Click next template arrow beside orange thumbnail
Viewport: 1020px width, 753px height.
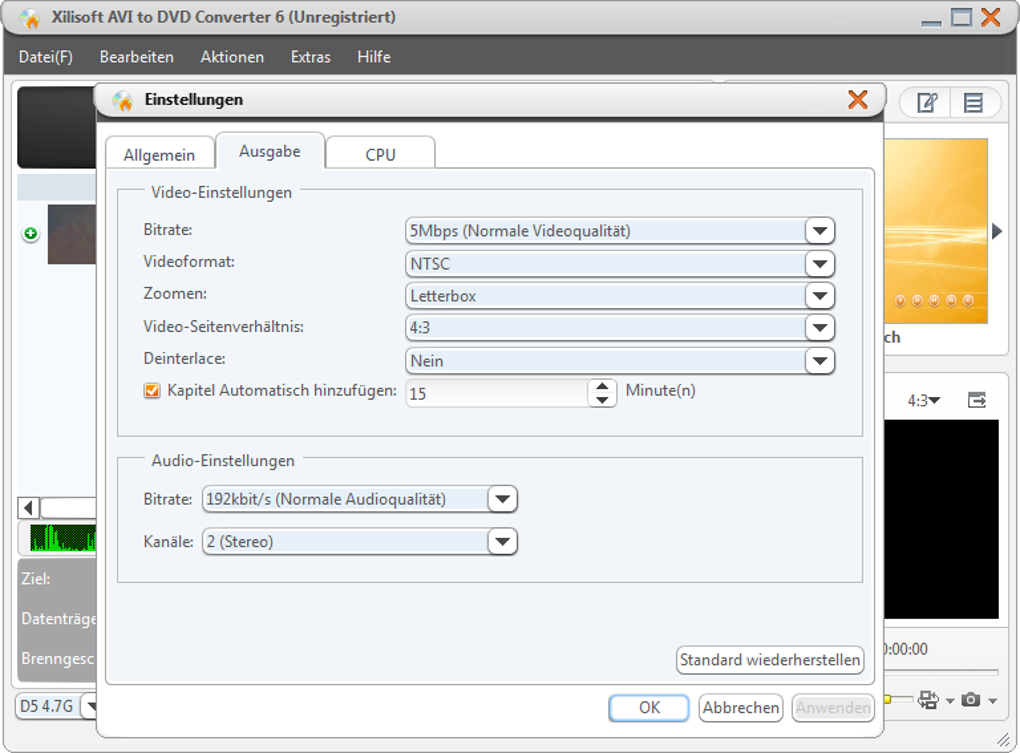[997, 231]
